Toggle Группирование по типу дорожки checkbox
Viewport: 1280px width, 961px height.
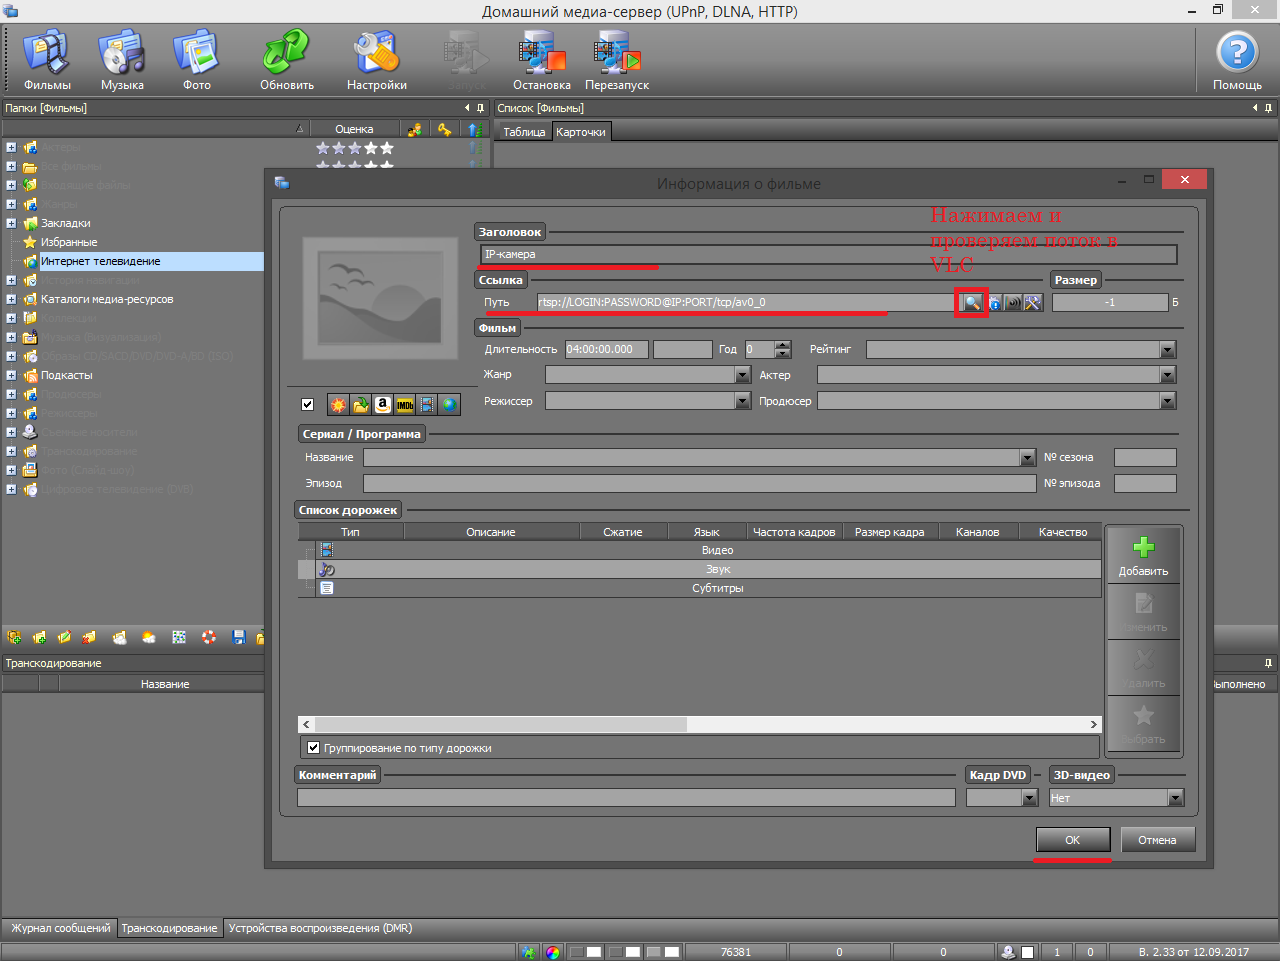tap(314, 748)
